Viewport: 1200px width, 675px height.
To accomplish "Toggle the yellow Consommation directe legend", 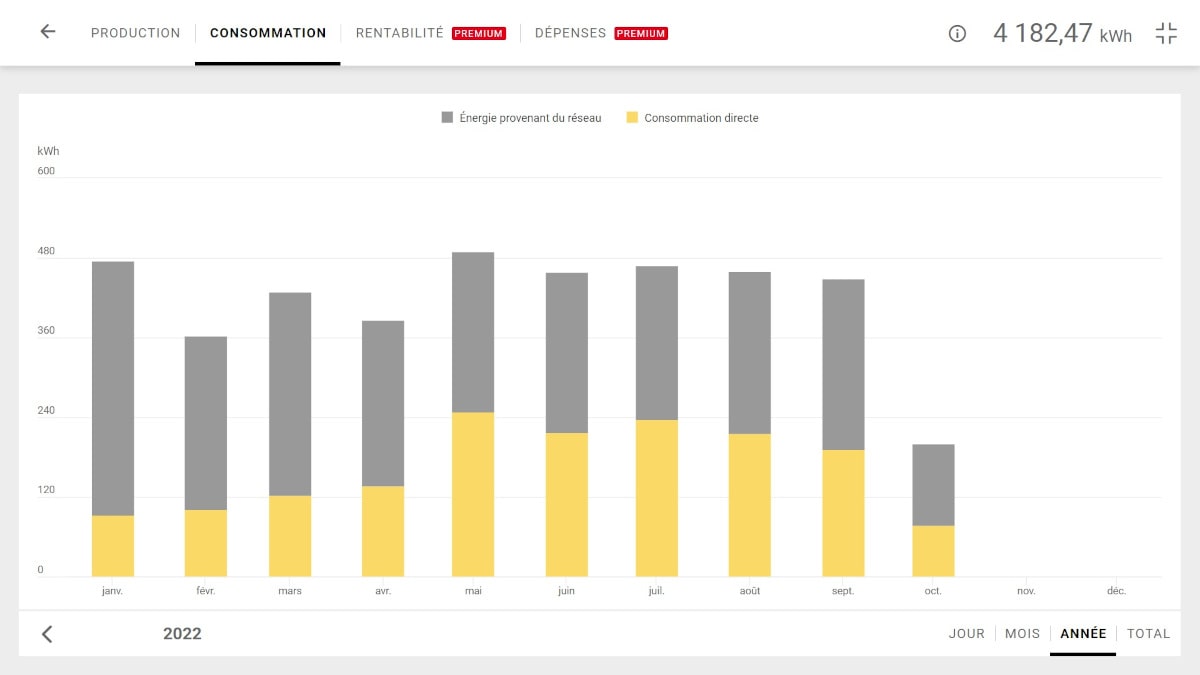I will point(692,118).
